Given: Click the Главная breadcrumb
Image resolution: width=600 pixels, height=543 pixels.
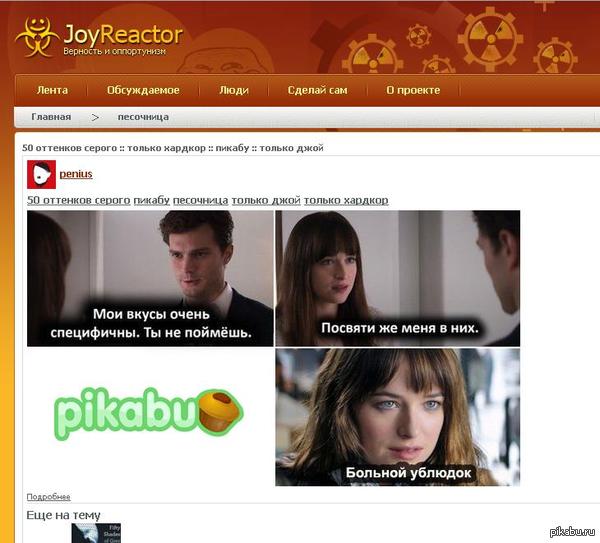Looking at the screenshot, I should tap(51, 117).
